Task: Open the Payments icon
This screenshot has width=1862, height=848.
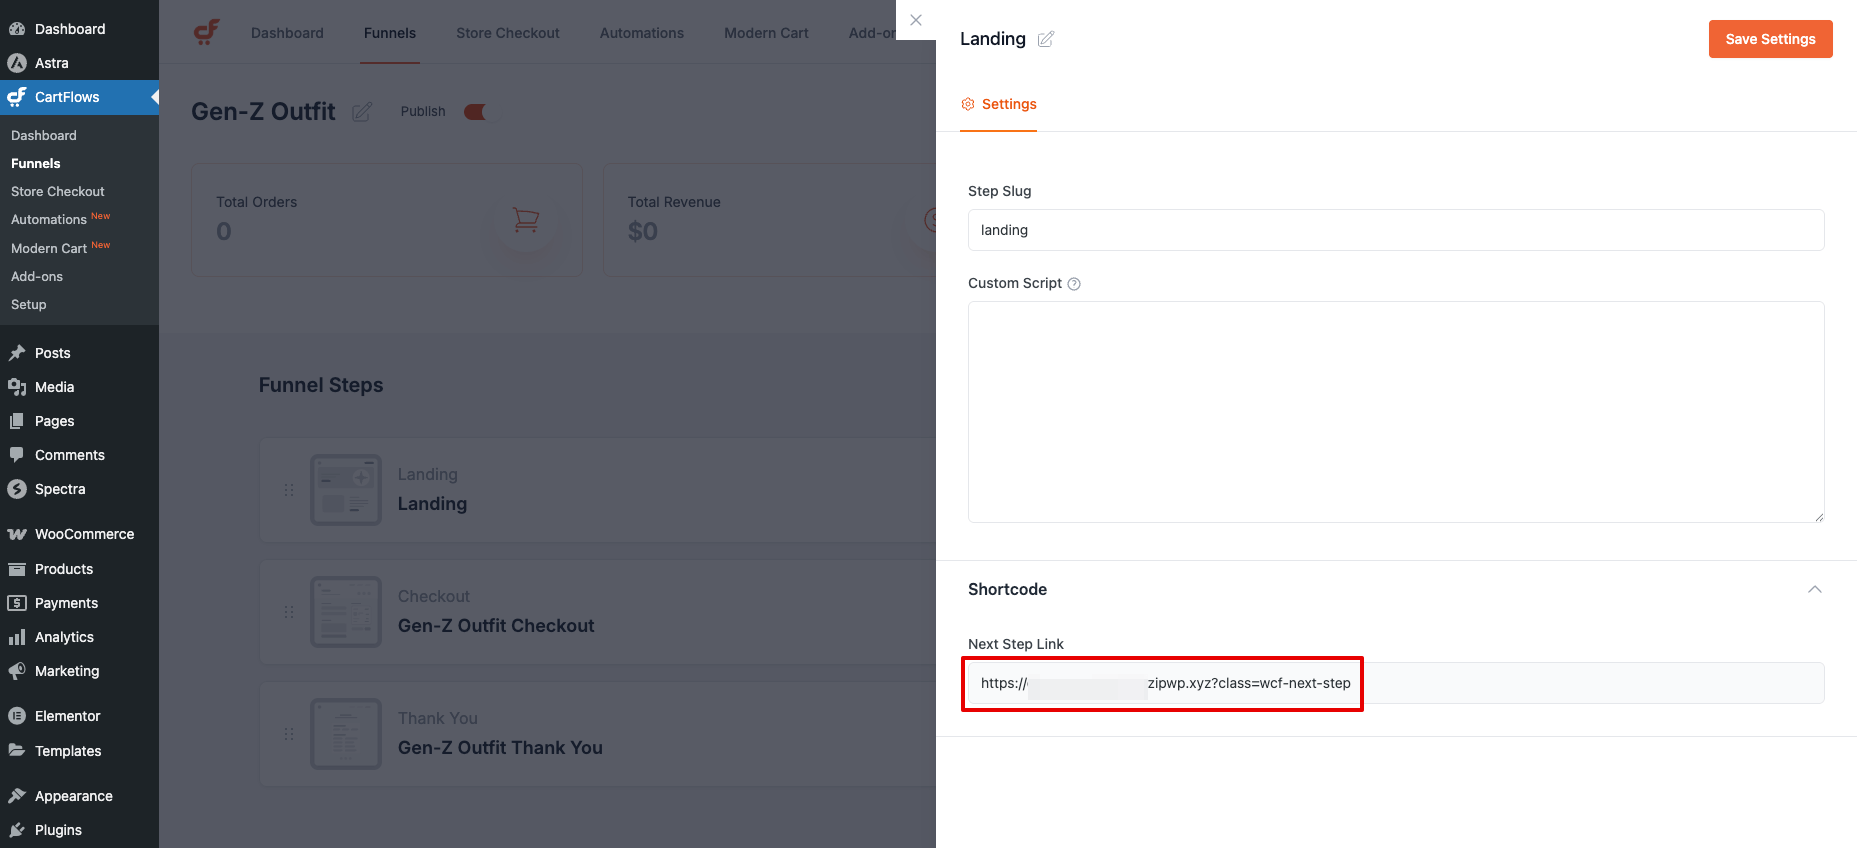Action: (x=17, y=603)
